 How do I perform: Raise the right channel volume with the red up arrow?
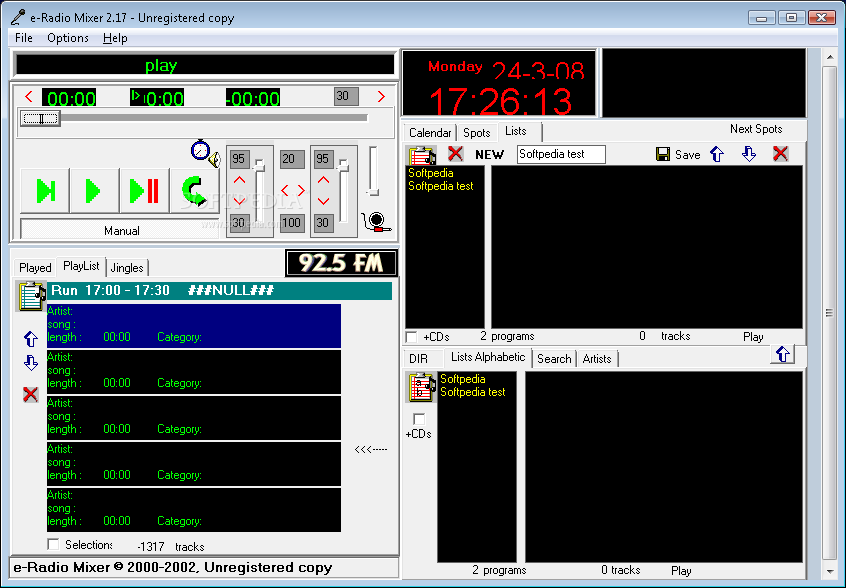[323, 180]
